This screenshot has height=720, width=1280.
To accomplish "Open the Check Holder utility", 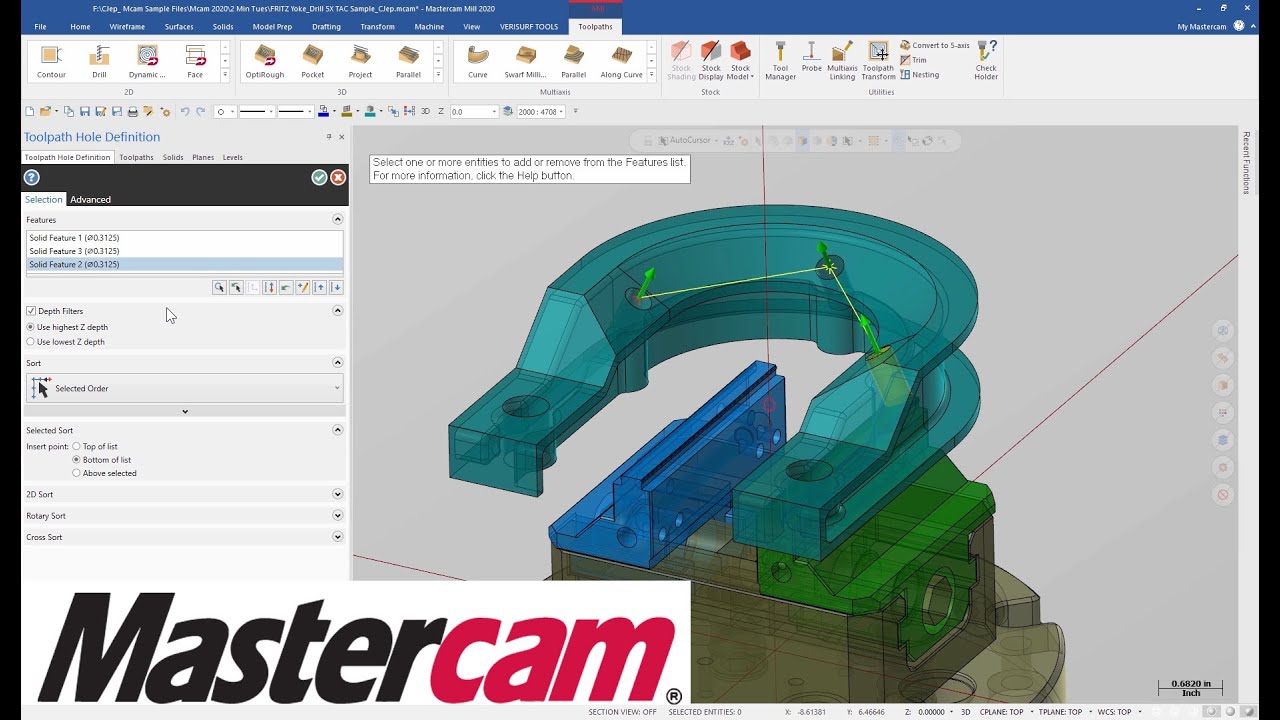I will (986, 61).
